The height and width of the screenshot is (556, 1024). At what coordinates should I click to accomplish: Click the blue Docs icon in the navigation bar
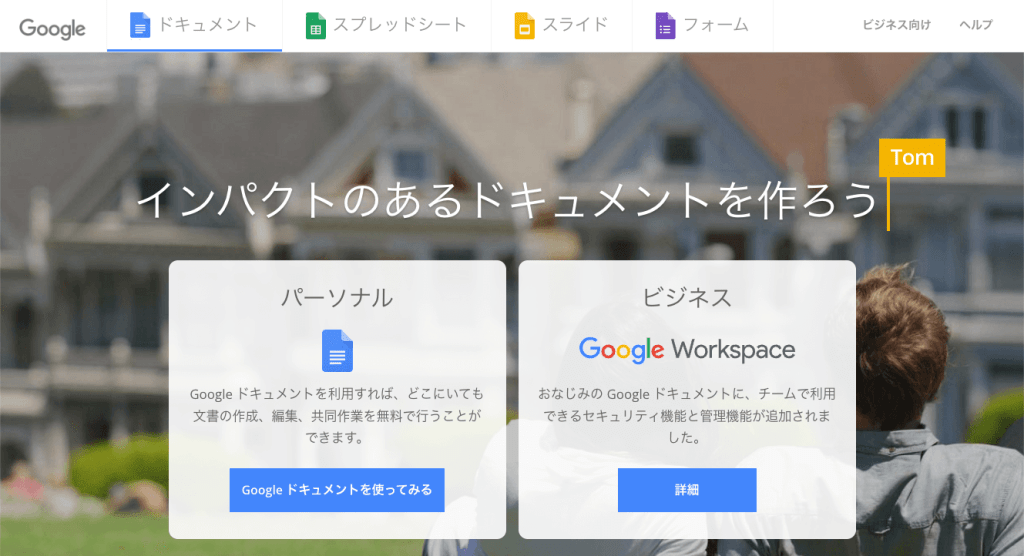click(x=140, y=25)
